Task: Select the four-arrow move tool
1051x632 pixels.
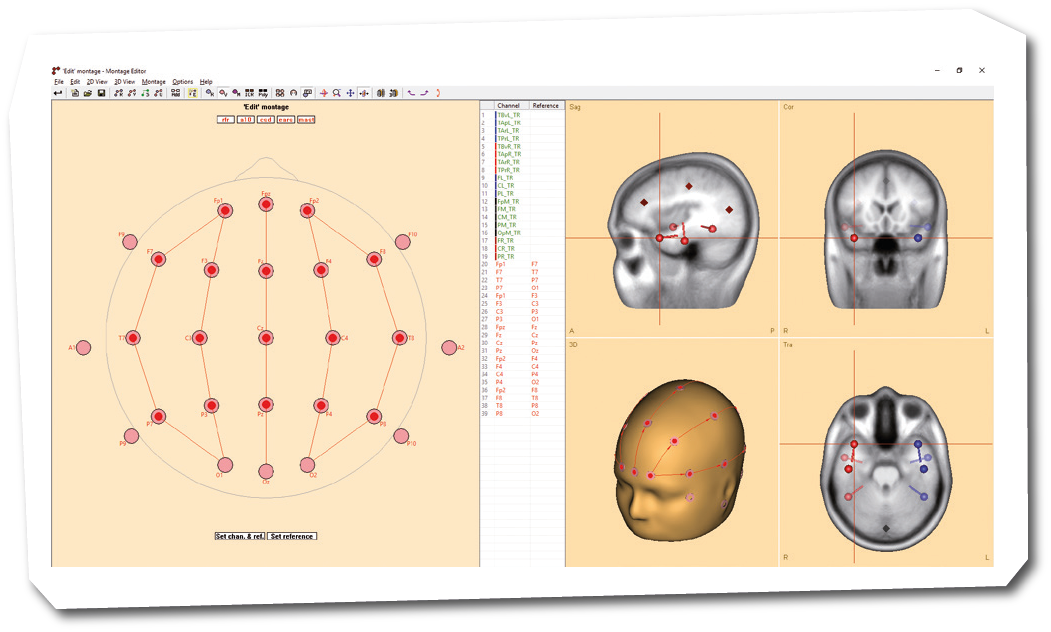Action: 350,92
